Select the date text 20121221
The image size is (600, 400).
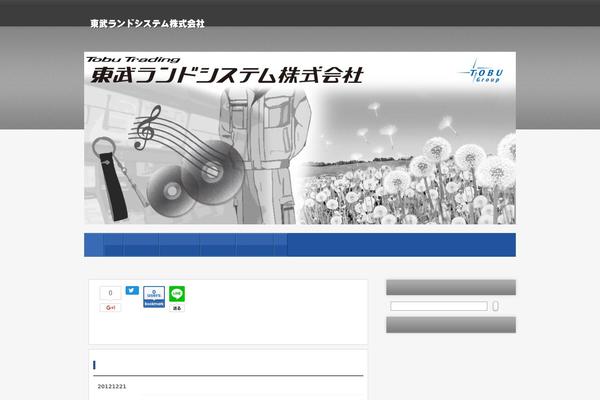[112, 387]
